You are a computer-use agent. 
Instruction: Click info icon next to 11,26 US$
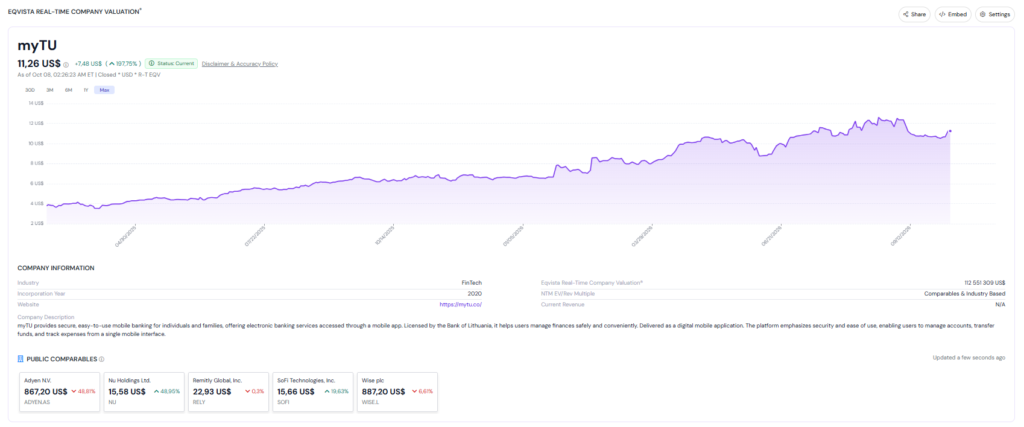[x=66, y=65]
